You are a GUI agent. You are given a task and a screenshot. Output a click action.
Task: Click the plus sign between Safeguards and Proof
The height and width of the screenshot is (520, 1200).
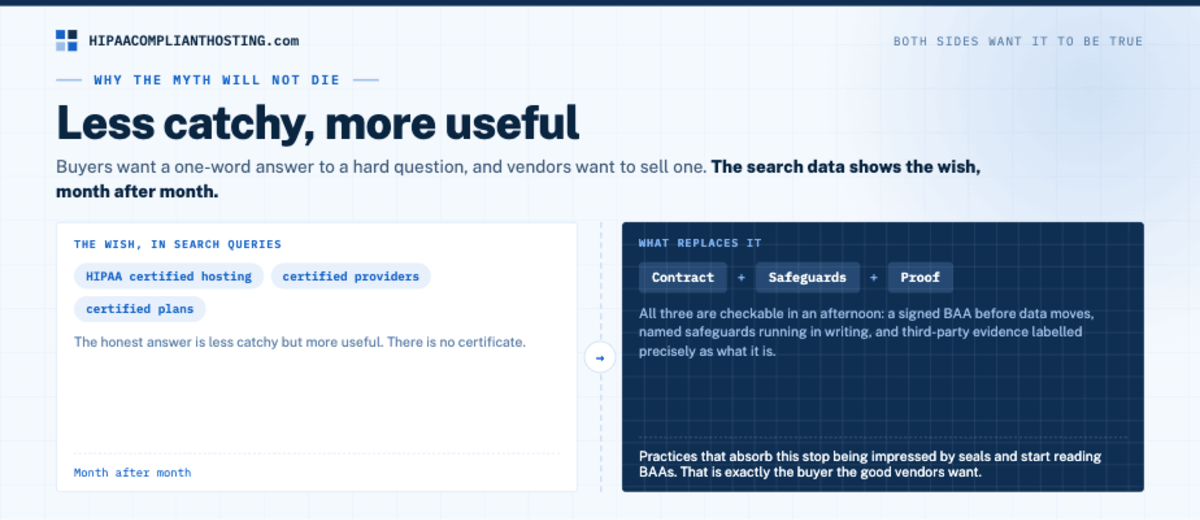point(873,277)
